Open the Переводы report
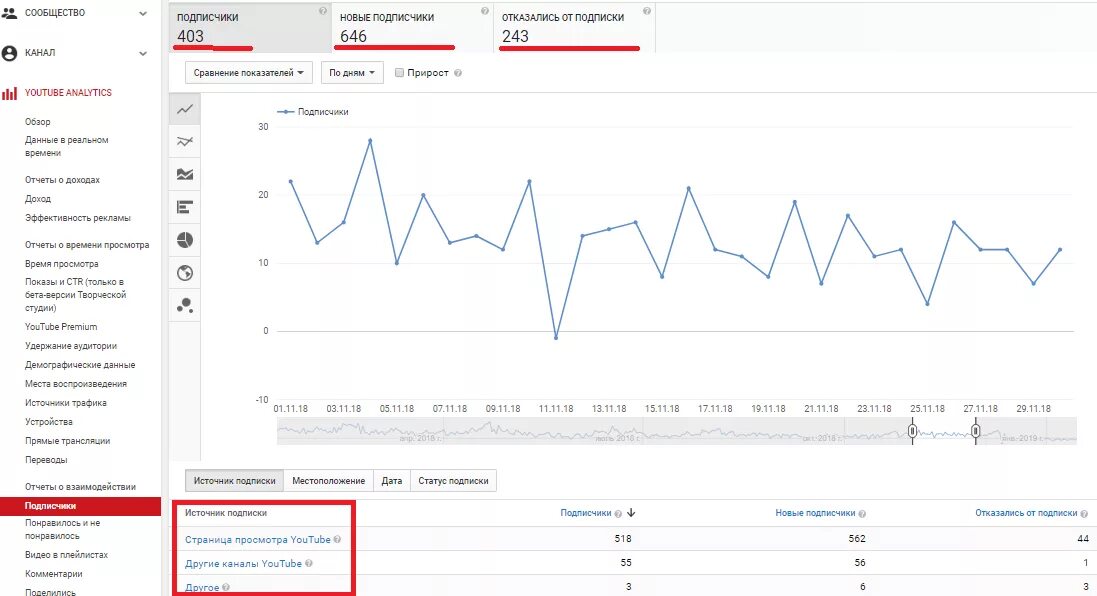This screenshot has height=596, width=1097. click(x=46, y=460)
